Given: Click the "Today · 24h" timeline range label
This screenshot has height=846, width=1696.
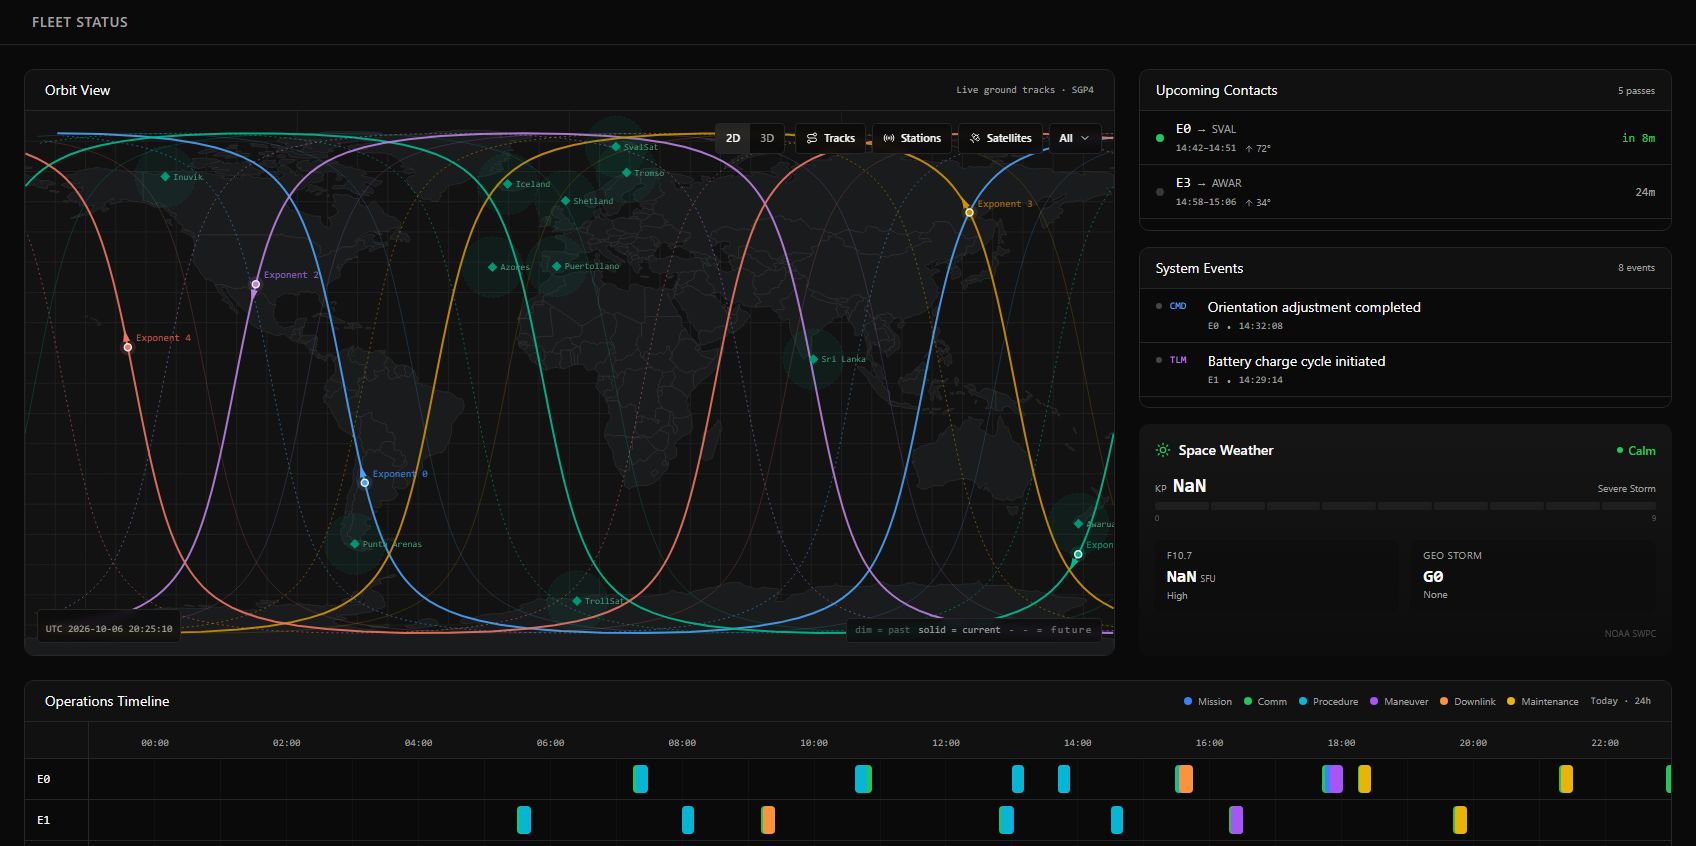Looking at the screenshot, I should pyautogui.click(x=1620, y=701).
